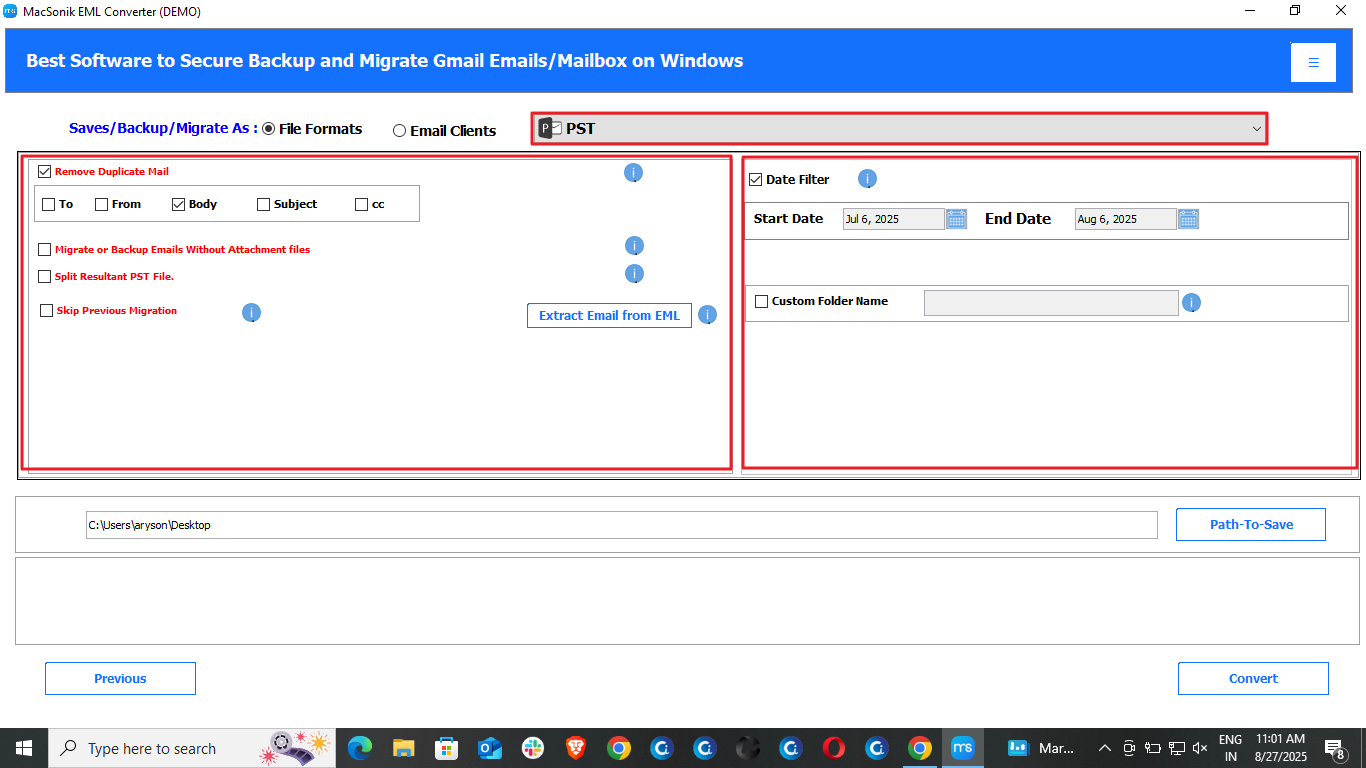1366x768 pixels.
Task: Click the Start Date field Jul 6, 2025
Action: click(893, 219)
